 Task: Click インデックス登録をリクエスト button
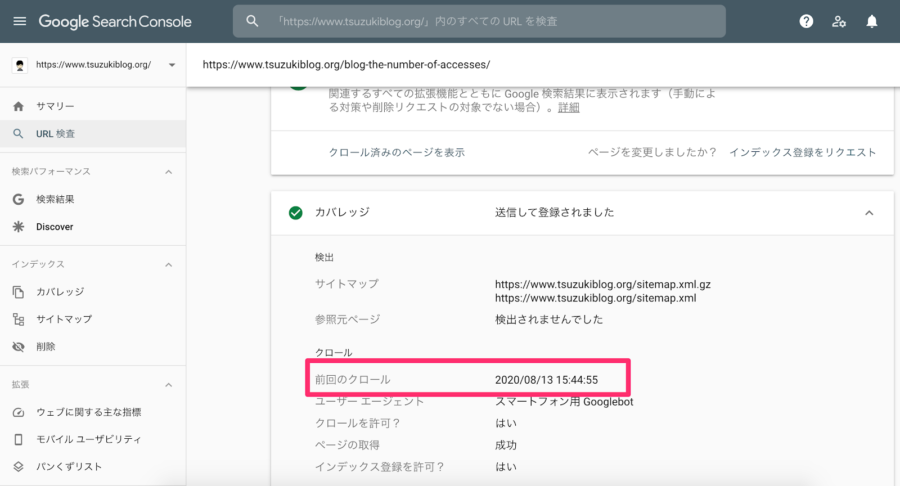click(x=802, y=153)
